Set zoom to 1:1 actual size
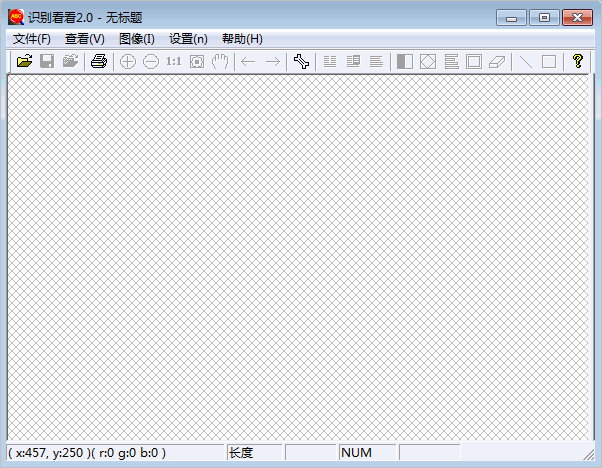 (x=174, y=61)
